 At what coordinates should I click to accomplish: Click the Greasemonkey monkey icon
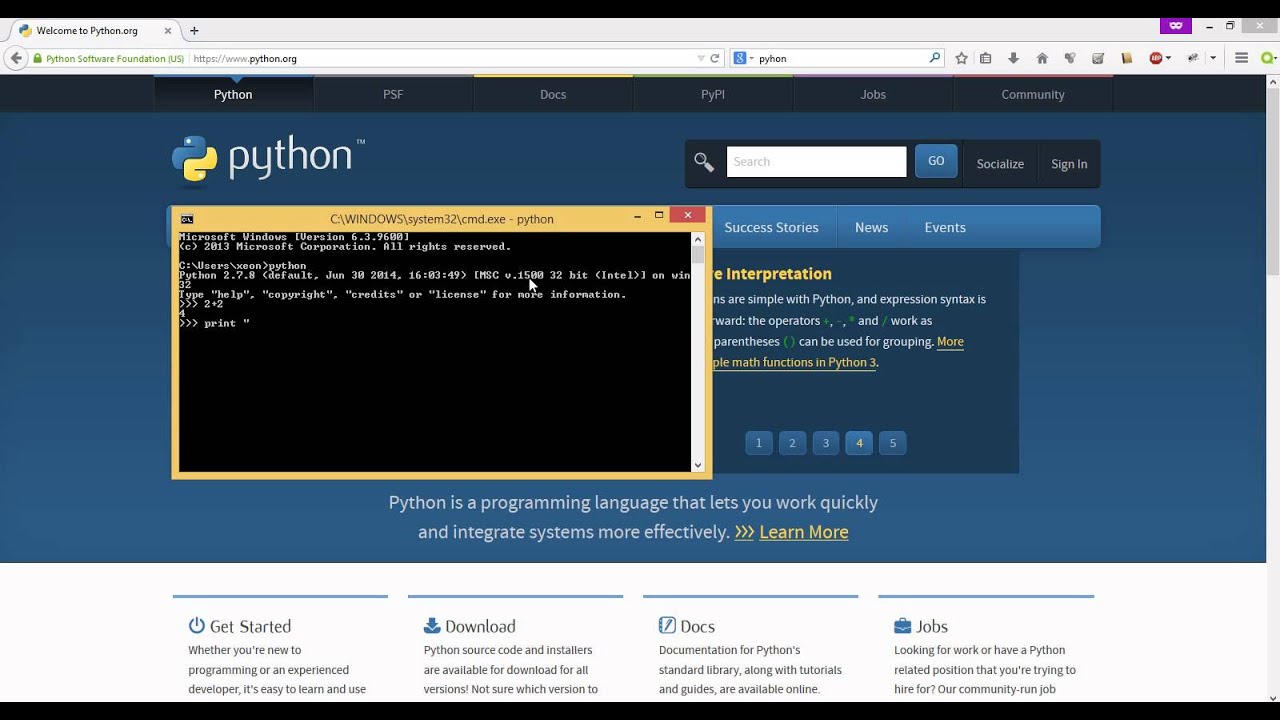tap(1193, 58)
